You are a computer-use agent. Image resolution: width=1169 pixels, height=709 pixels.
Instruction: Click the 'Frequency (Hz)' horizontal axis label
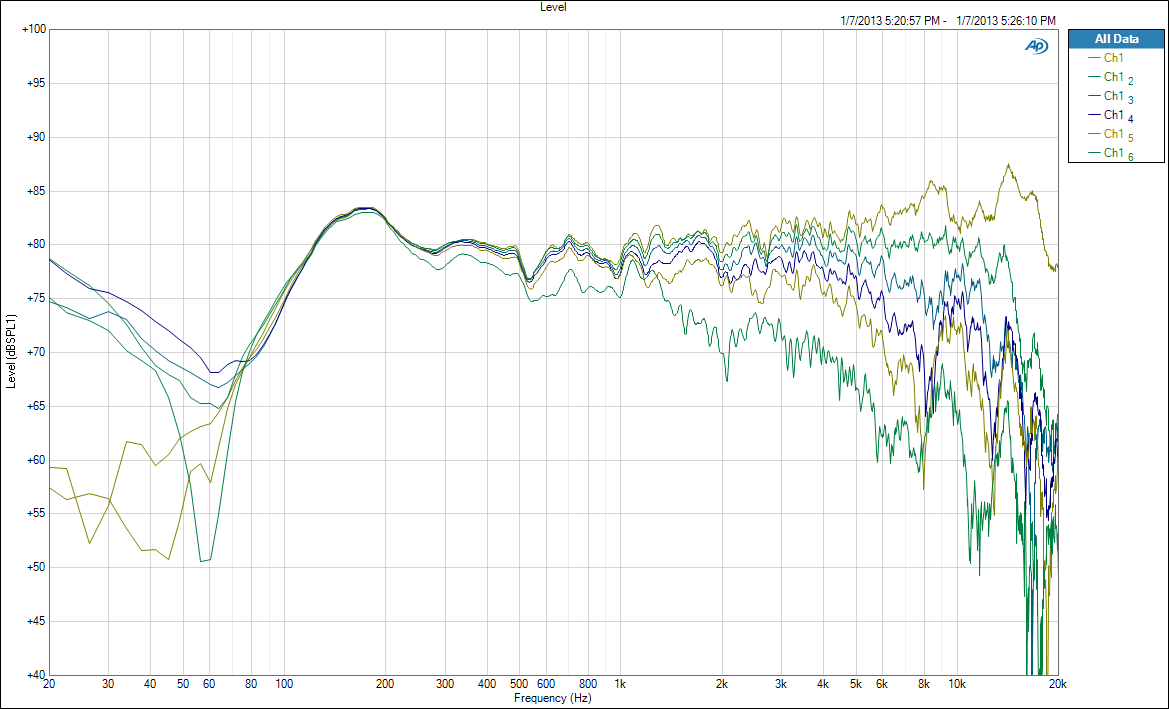click(552, 699)
